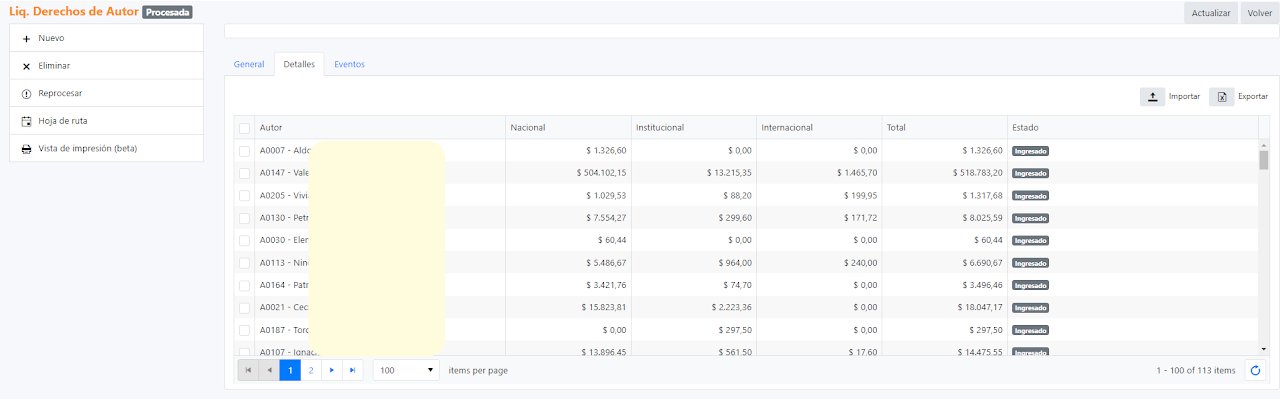Check the row A0205 checkbox

click(x=244, y=195)
